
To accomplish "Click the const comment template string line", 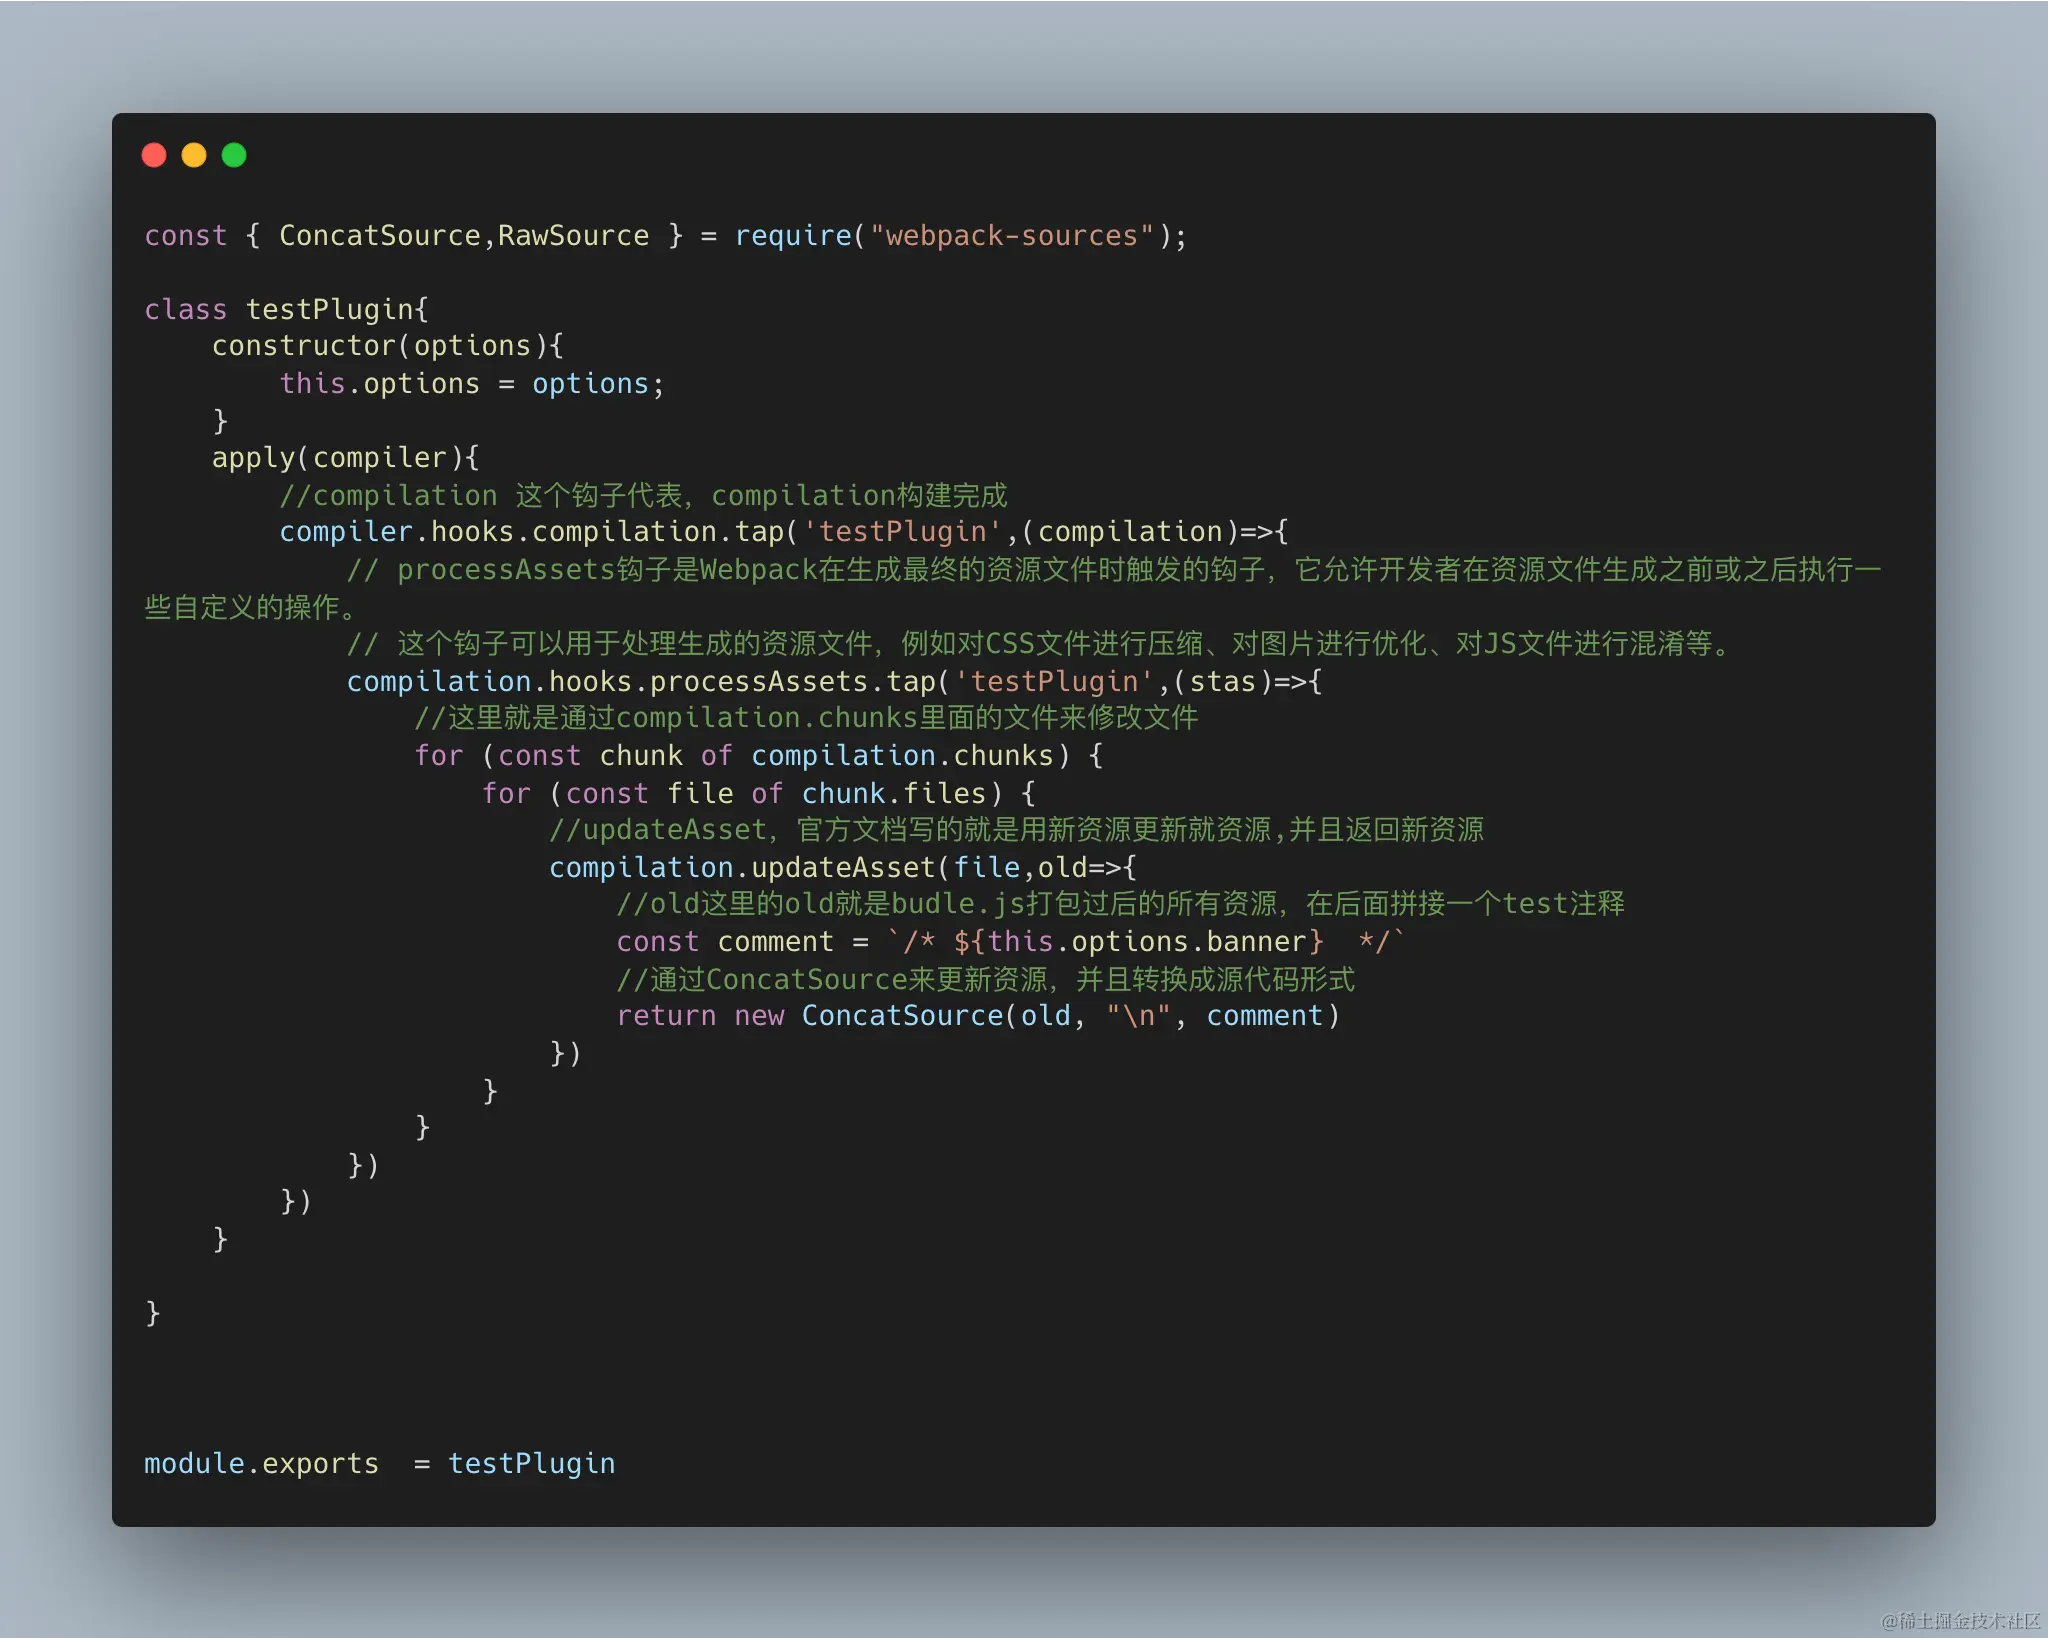I will [x=1010, y=942].
